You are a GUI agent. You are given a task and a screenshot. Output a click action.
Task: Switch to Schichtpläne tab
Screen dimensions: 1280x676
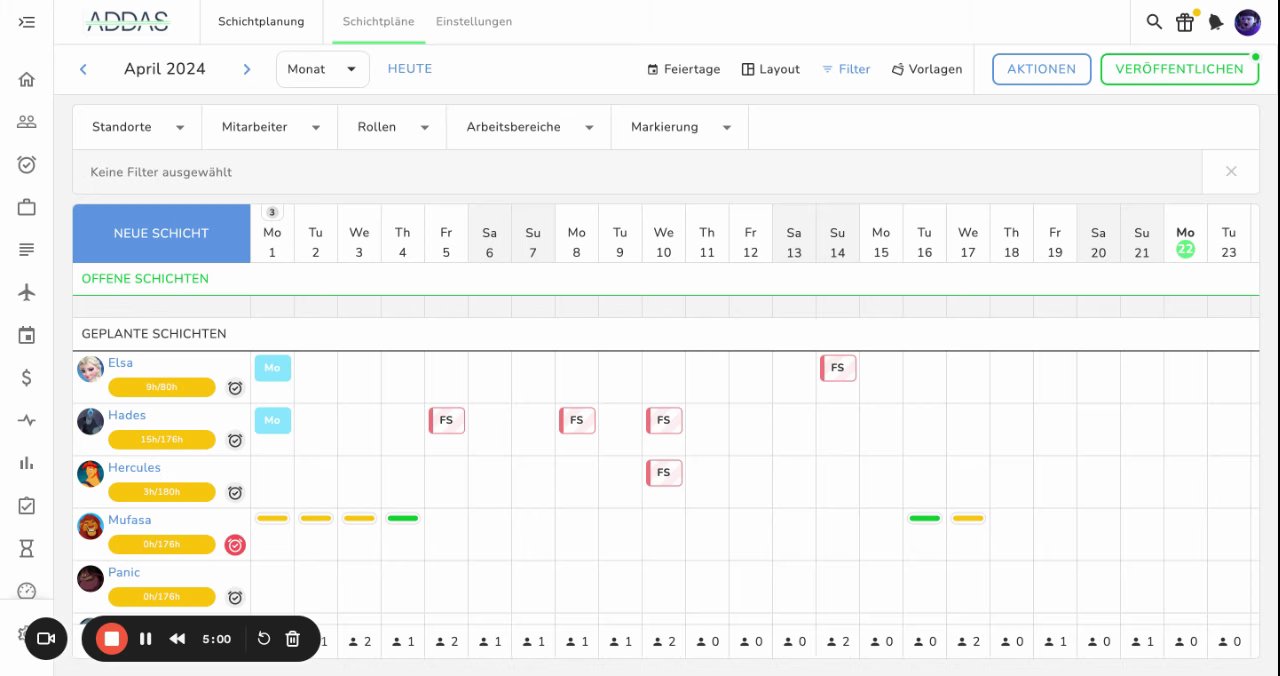click(x=380, y=21)
